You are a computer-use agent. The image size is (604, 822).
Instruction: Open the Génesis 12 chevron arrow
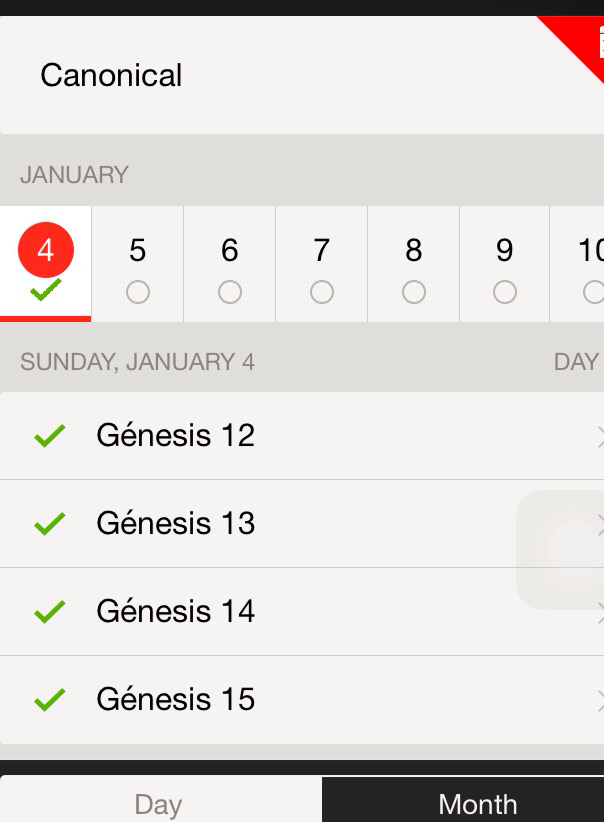pos(599,436)
